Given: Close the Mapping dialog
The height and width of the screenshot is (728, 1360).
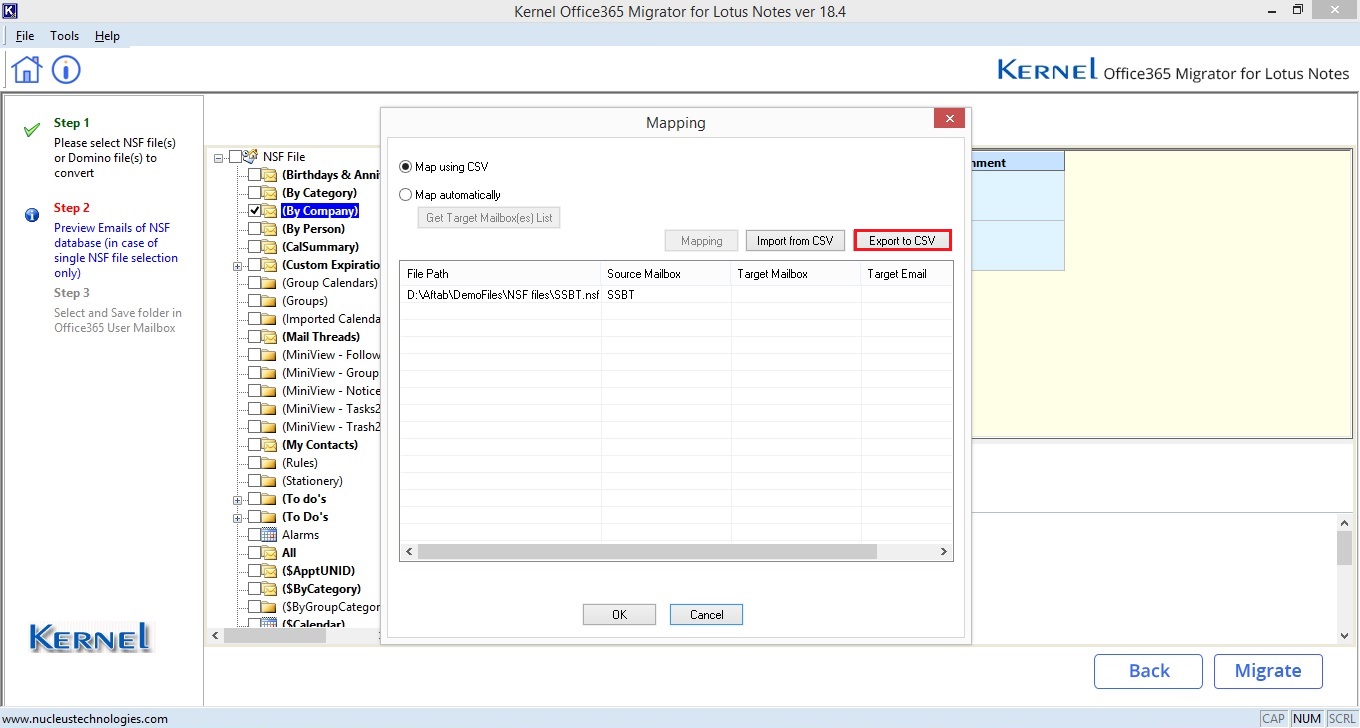Looking at the screenshot, I should click(948, 118).
